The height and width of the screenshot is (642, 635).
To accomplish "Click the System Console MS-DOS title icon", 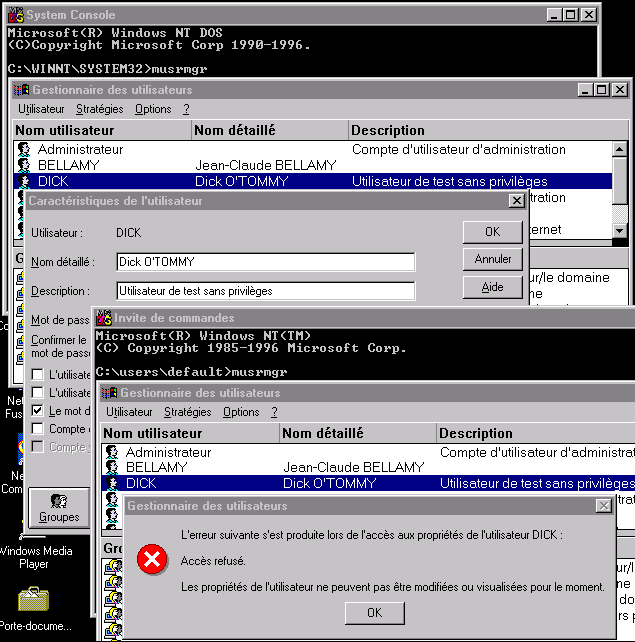I will [x=16, y=15].
